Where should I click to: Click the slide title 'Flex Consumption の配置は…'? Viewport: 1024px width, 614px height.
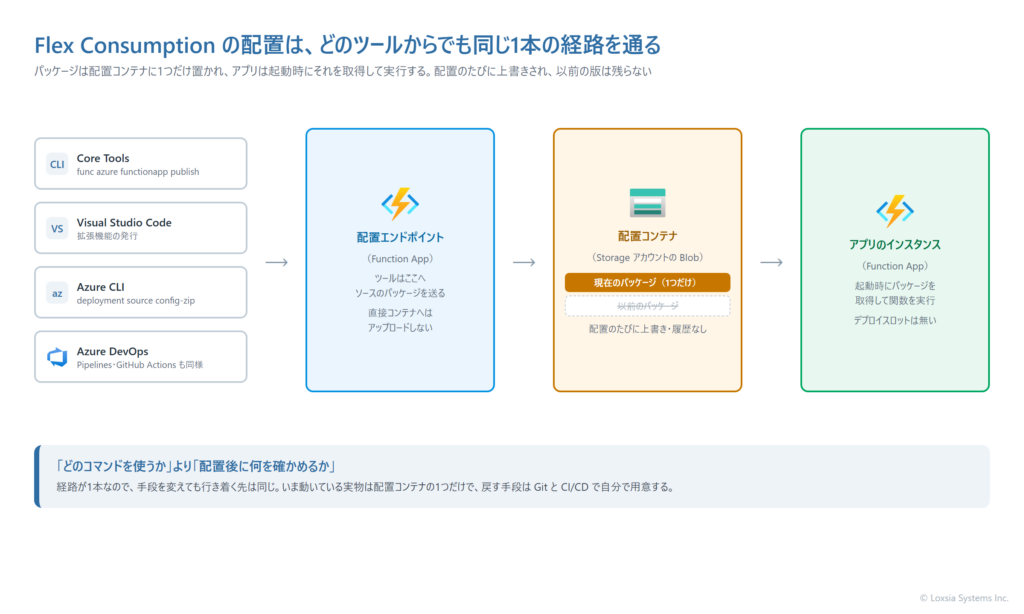(x=347, y=45)
